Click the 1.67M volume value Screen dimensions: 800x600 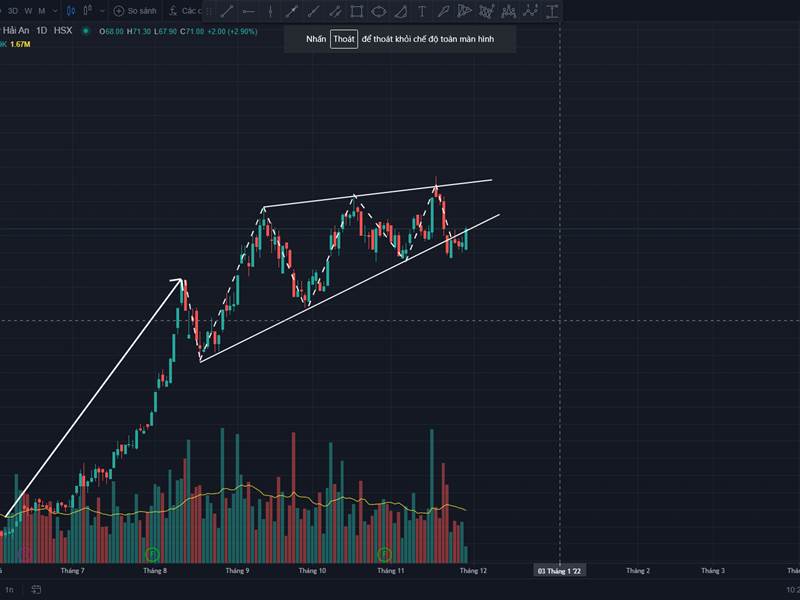[x=20, y=44]
